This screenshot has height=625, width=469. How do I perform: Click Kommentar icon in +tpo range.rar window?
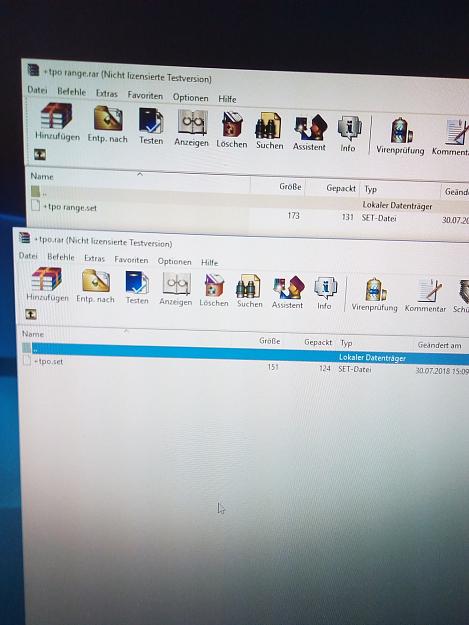tap(457, 132)
